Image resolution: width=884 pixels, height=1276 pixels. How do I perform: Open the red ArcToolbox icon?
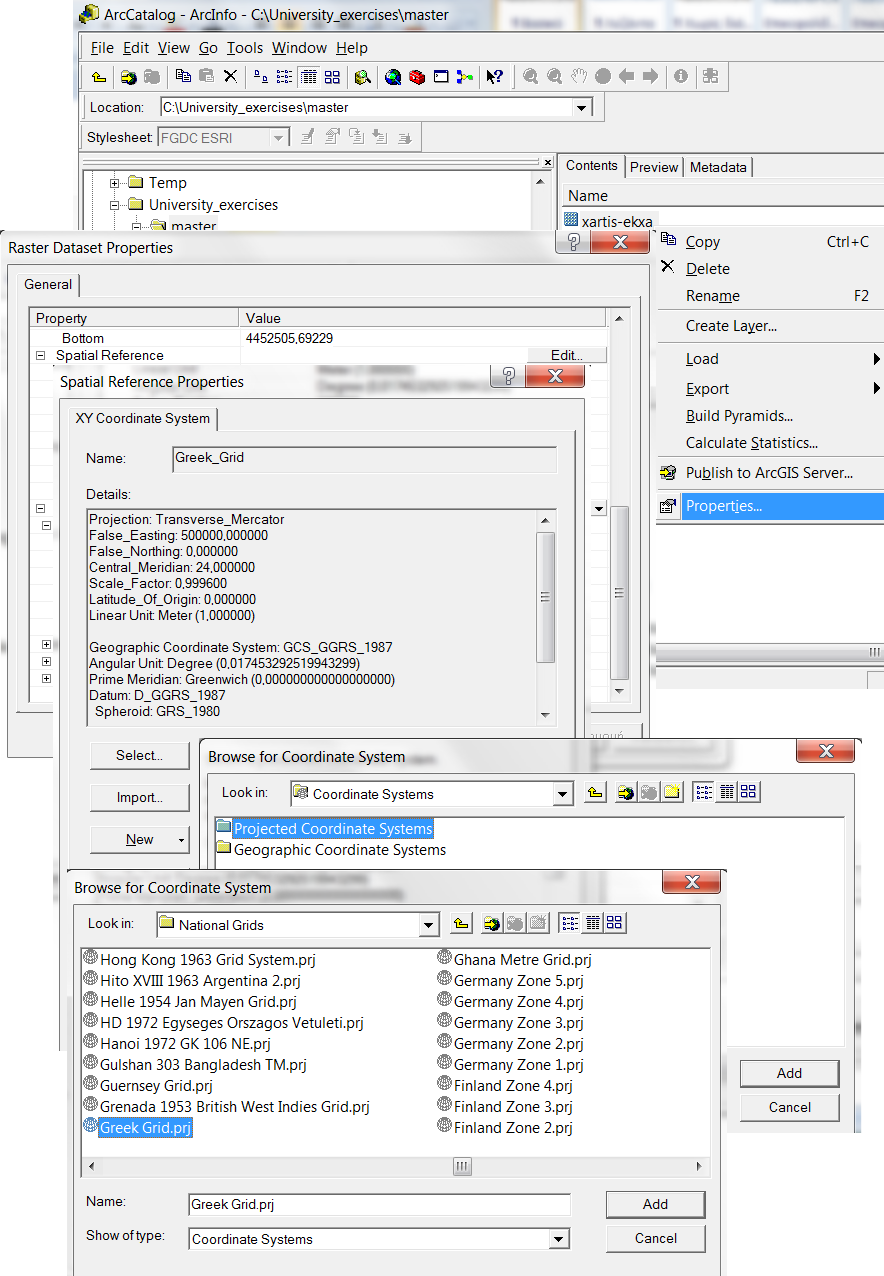417,76
